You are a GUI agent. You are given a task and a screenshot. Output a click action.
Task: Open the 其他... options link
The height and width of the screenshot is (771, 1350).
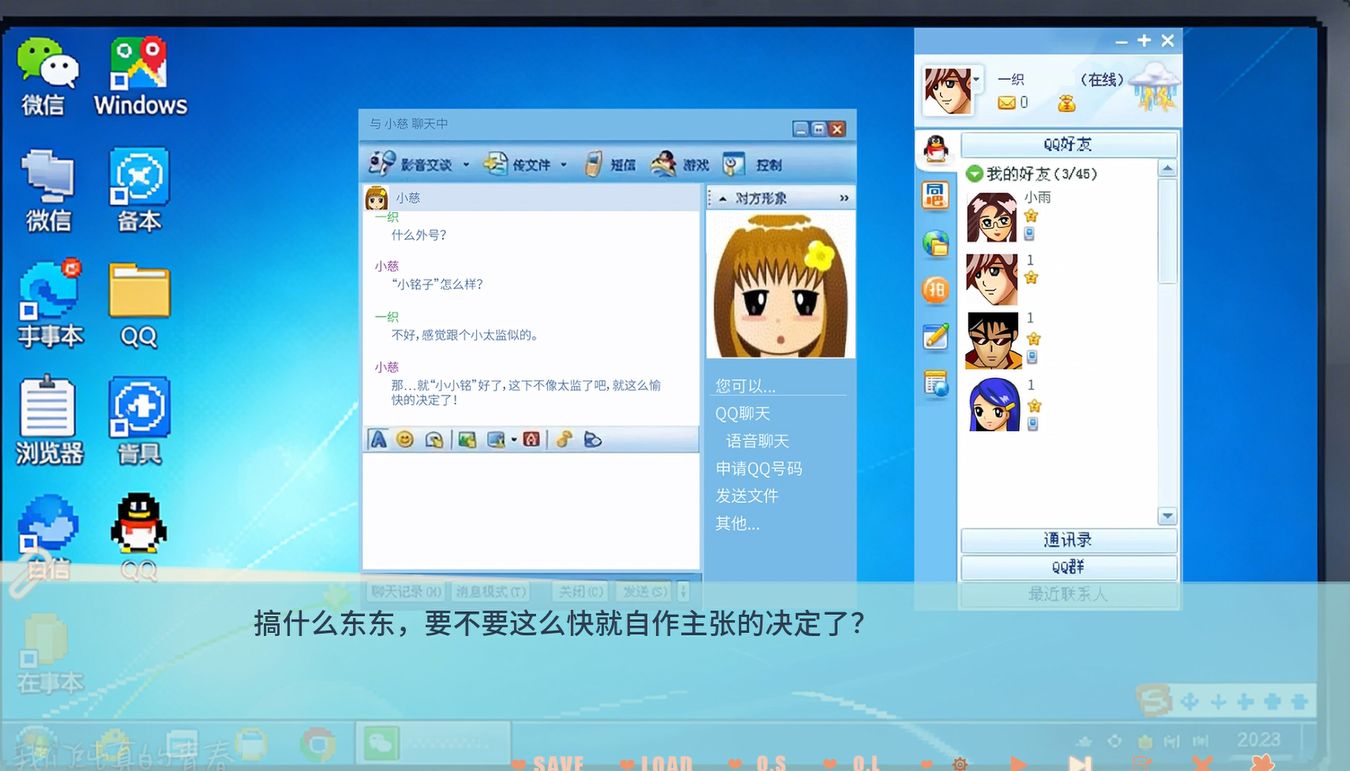pyautogui.click(x=737, y=523)
